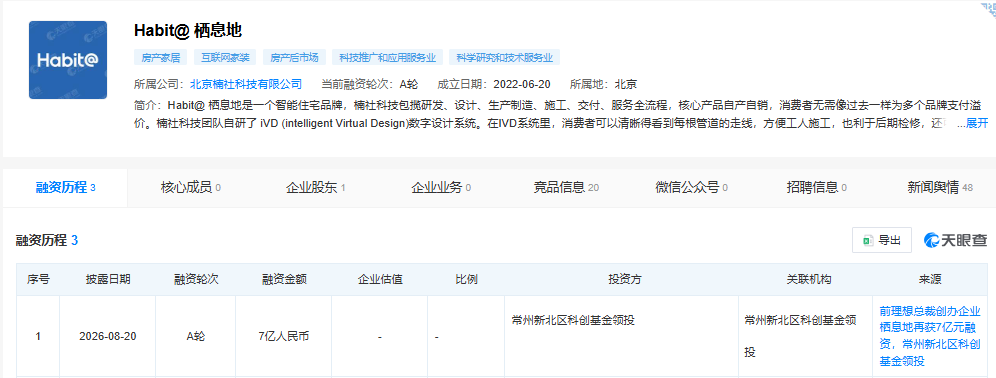Click the 披露日期 column header
This screenshot has height=378, width=996.
108,280
